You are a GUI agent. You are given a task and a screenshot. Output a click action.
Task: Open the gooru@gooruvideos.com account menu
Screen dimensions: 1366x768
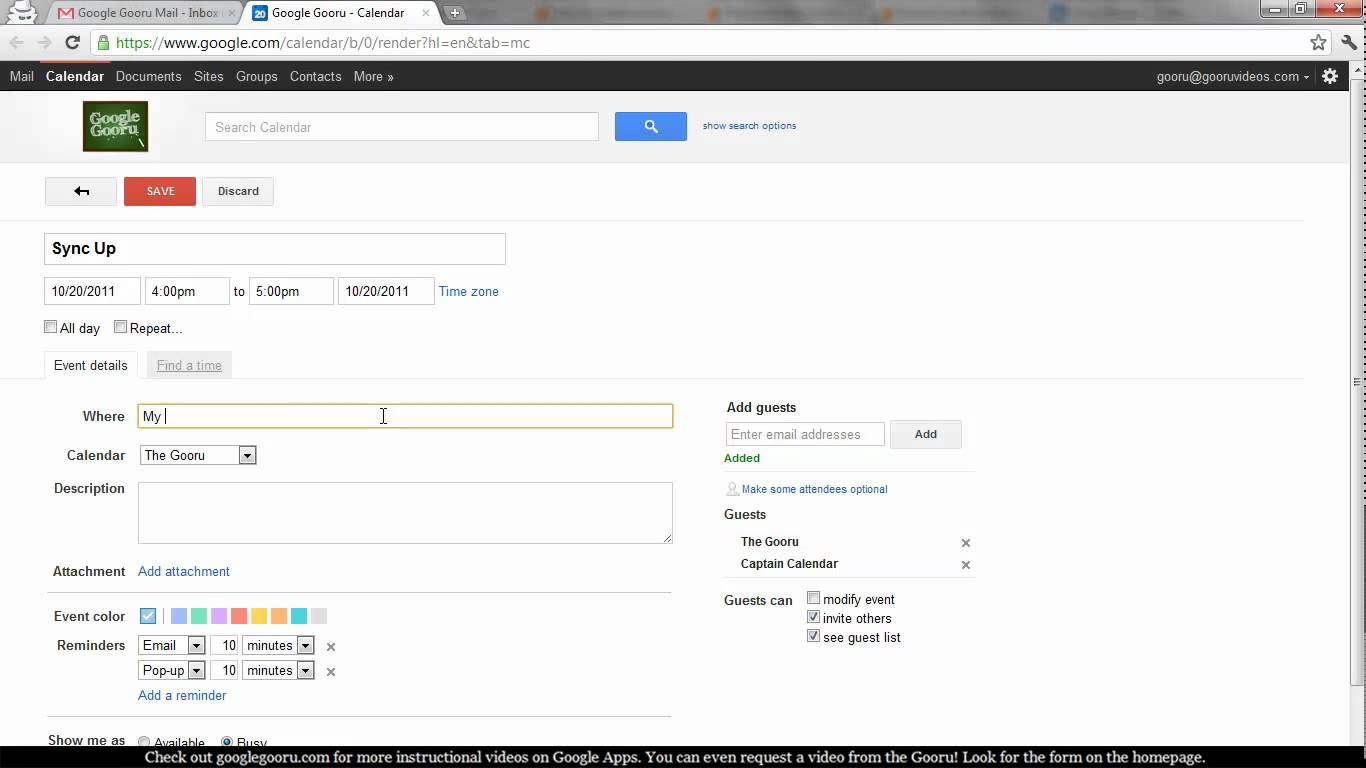pyautogui.click(x=1233, y=76)
